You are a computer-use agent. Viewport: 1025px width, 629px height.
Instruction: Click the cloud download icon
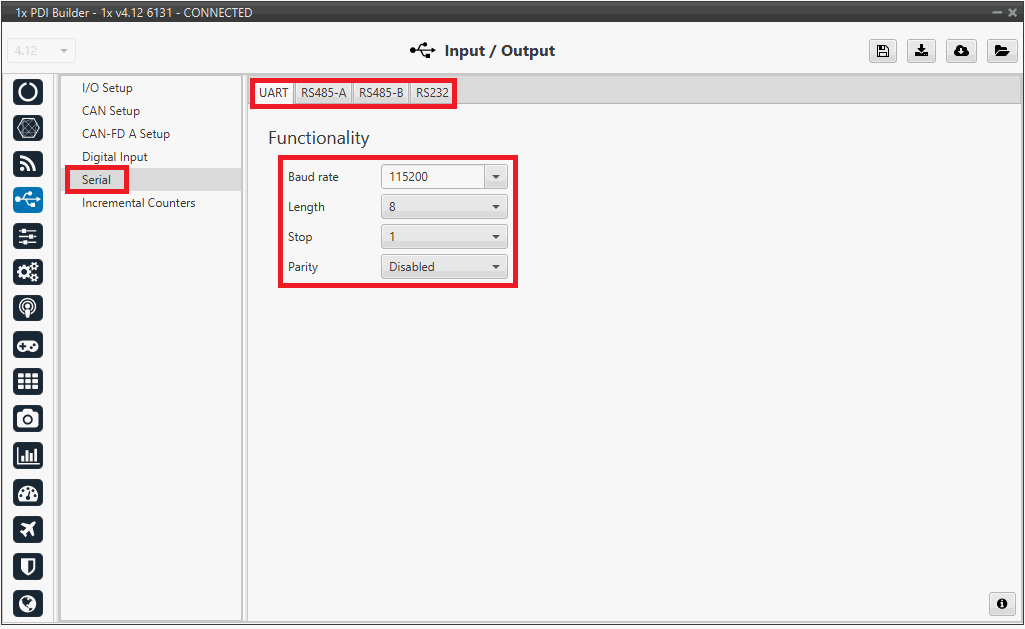(961, 51)
